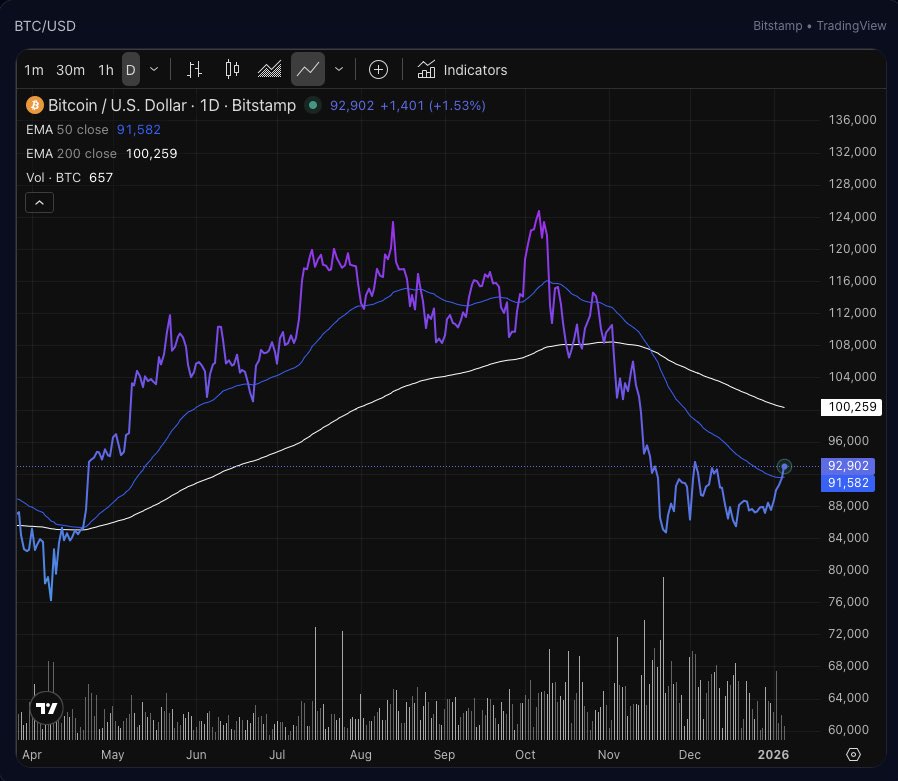Viewport: 898px width, 781px height.
Task: Select the Line chart style
Action: click(308, 70)
